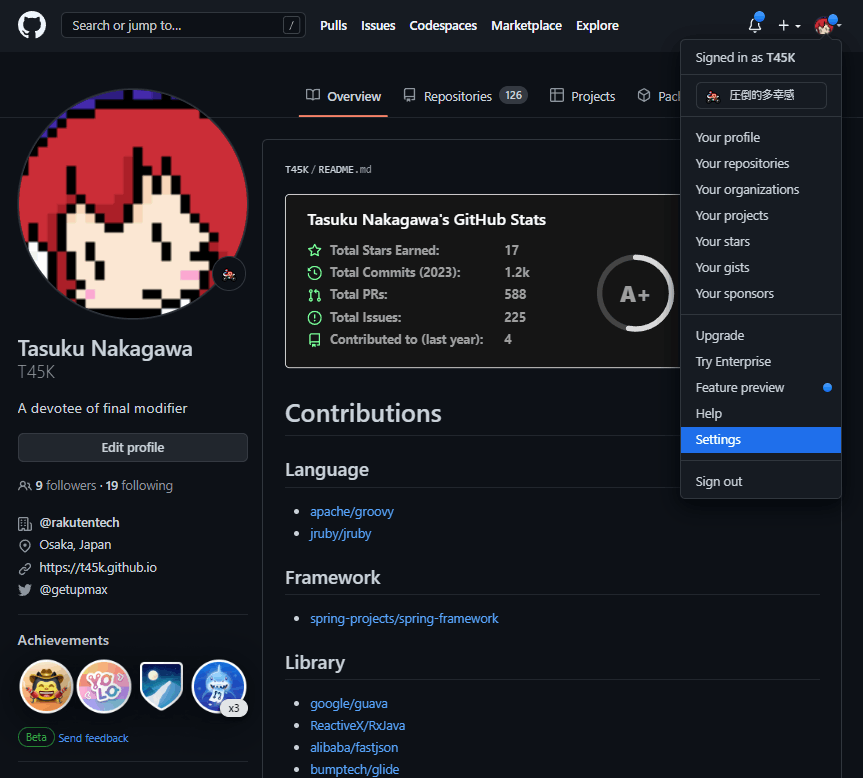Viewport: 863px width, 778px height.
Task: Click the YOLO achievement badge
Action: 104,686
